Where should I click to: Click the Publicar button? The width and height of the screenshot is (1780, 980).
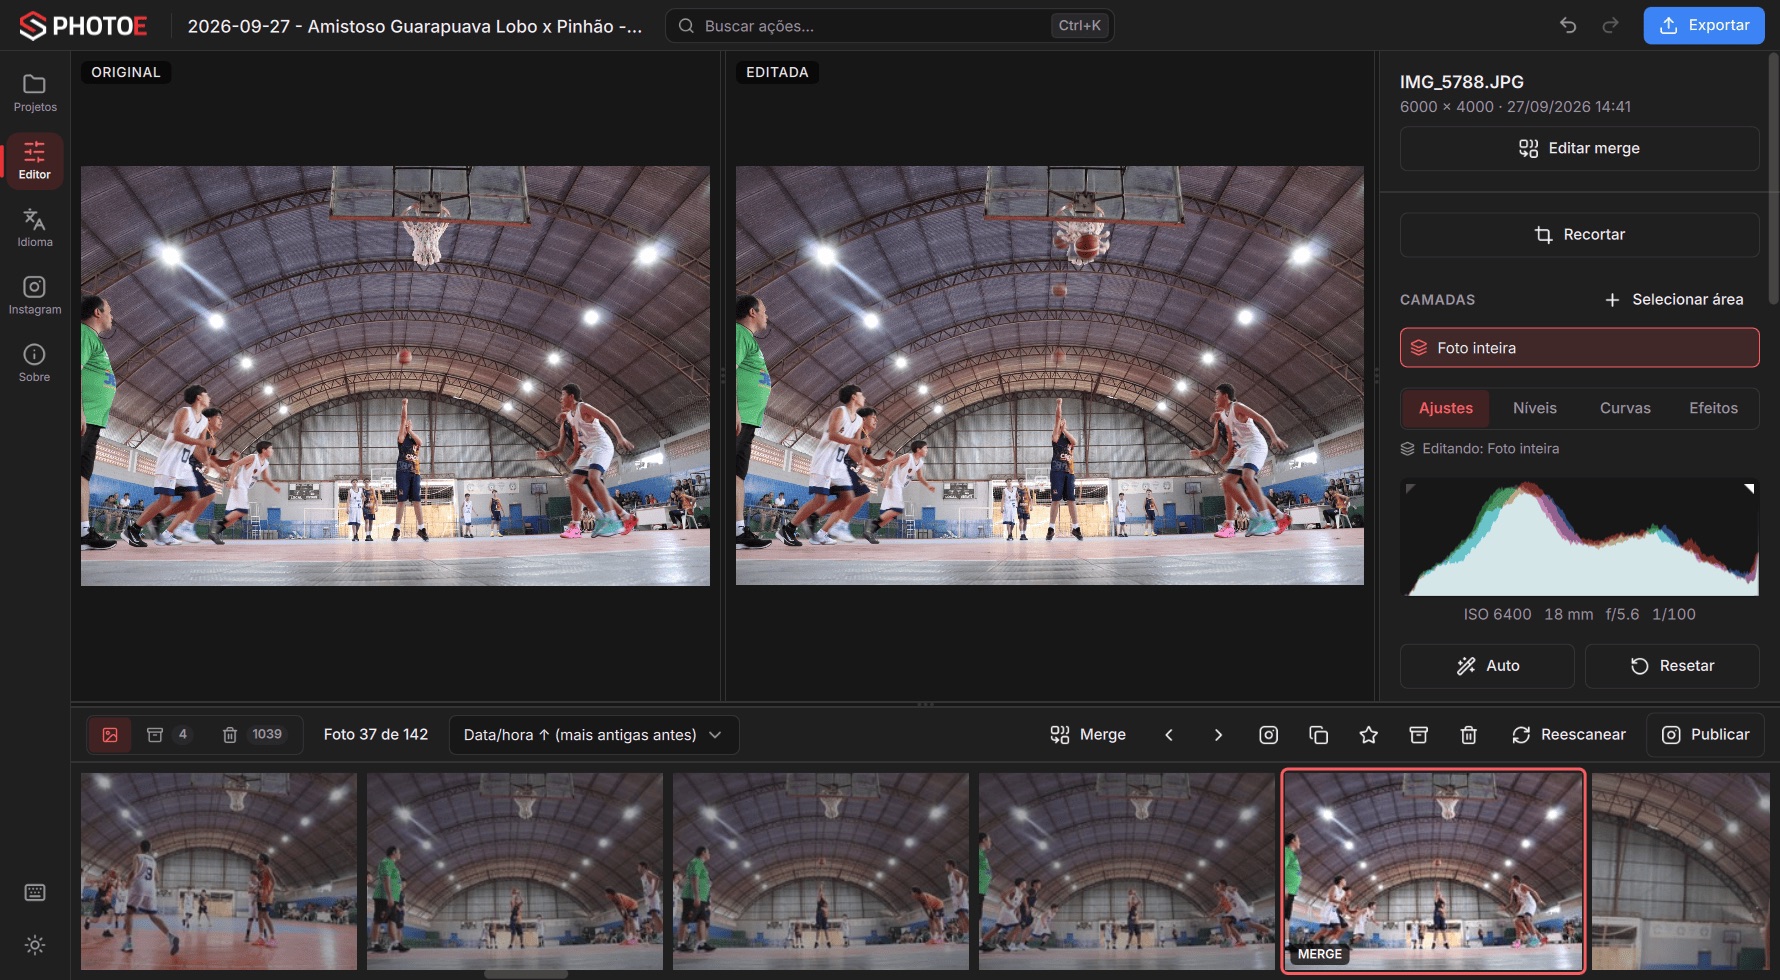pos(1705,735)
